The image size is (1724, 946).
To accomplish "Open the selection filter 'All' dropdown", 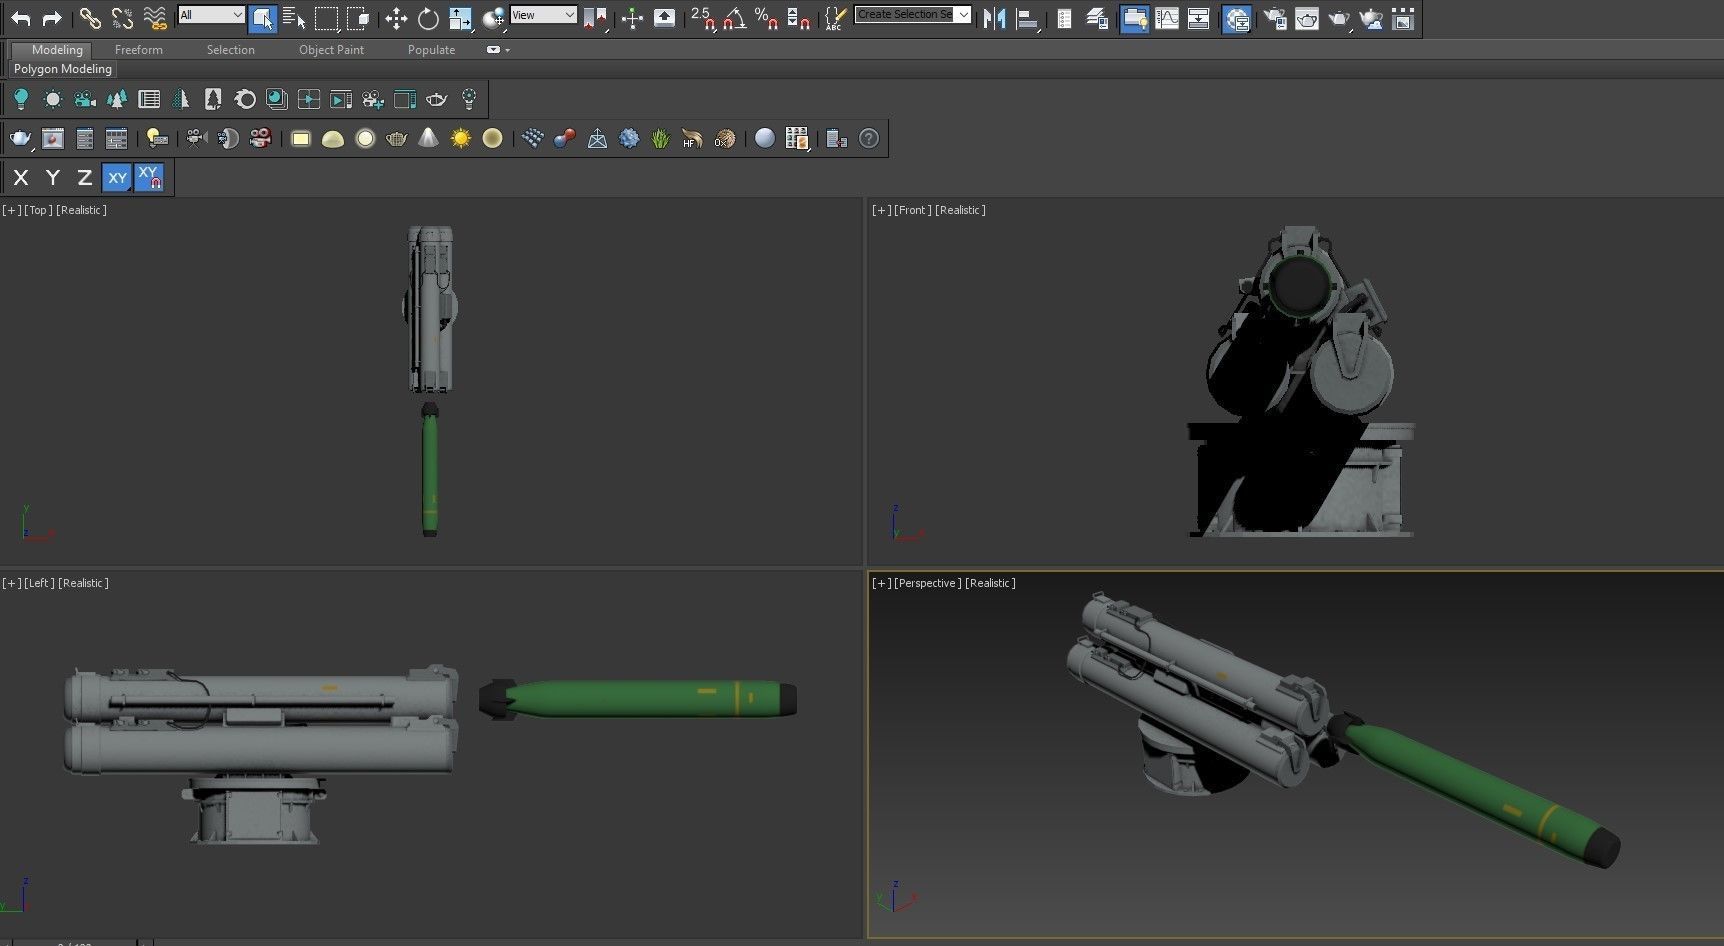I will point(211,15).
